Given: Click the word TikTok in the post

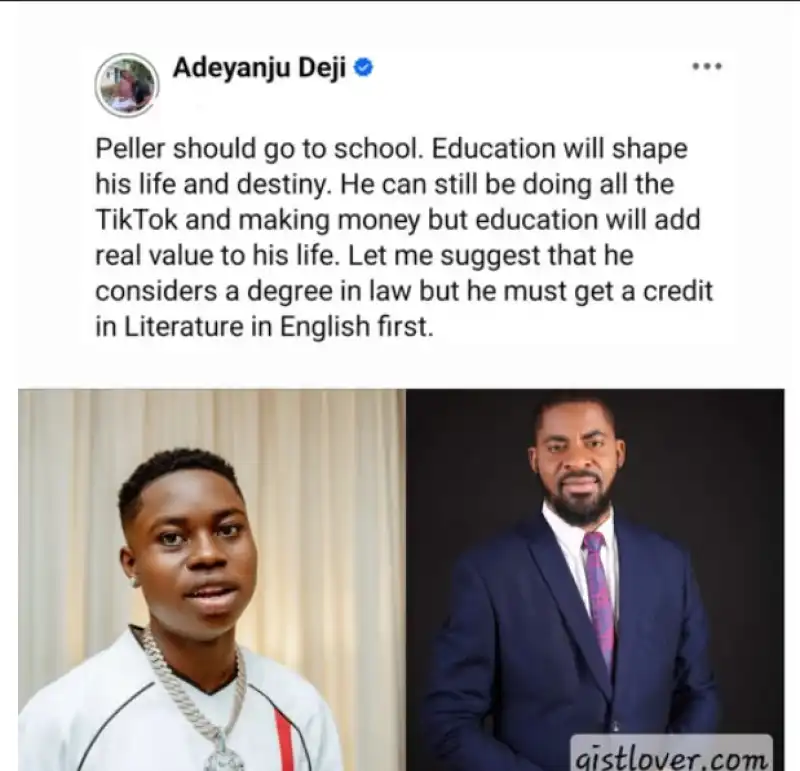Looking at the screenshot, I should point(137,220).
